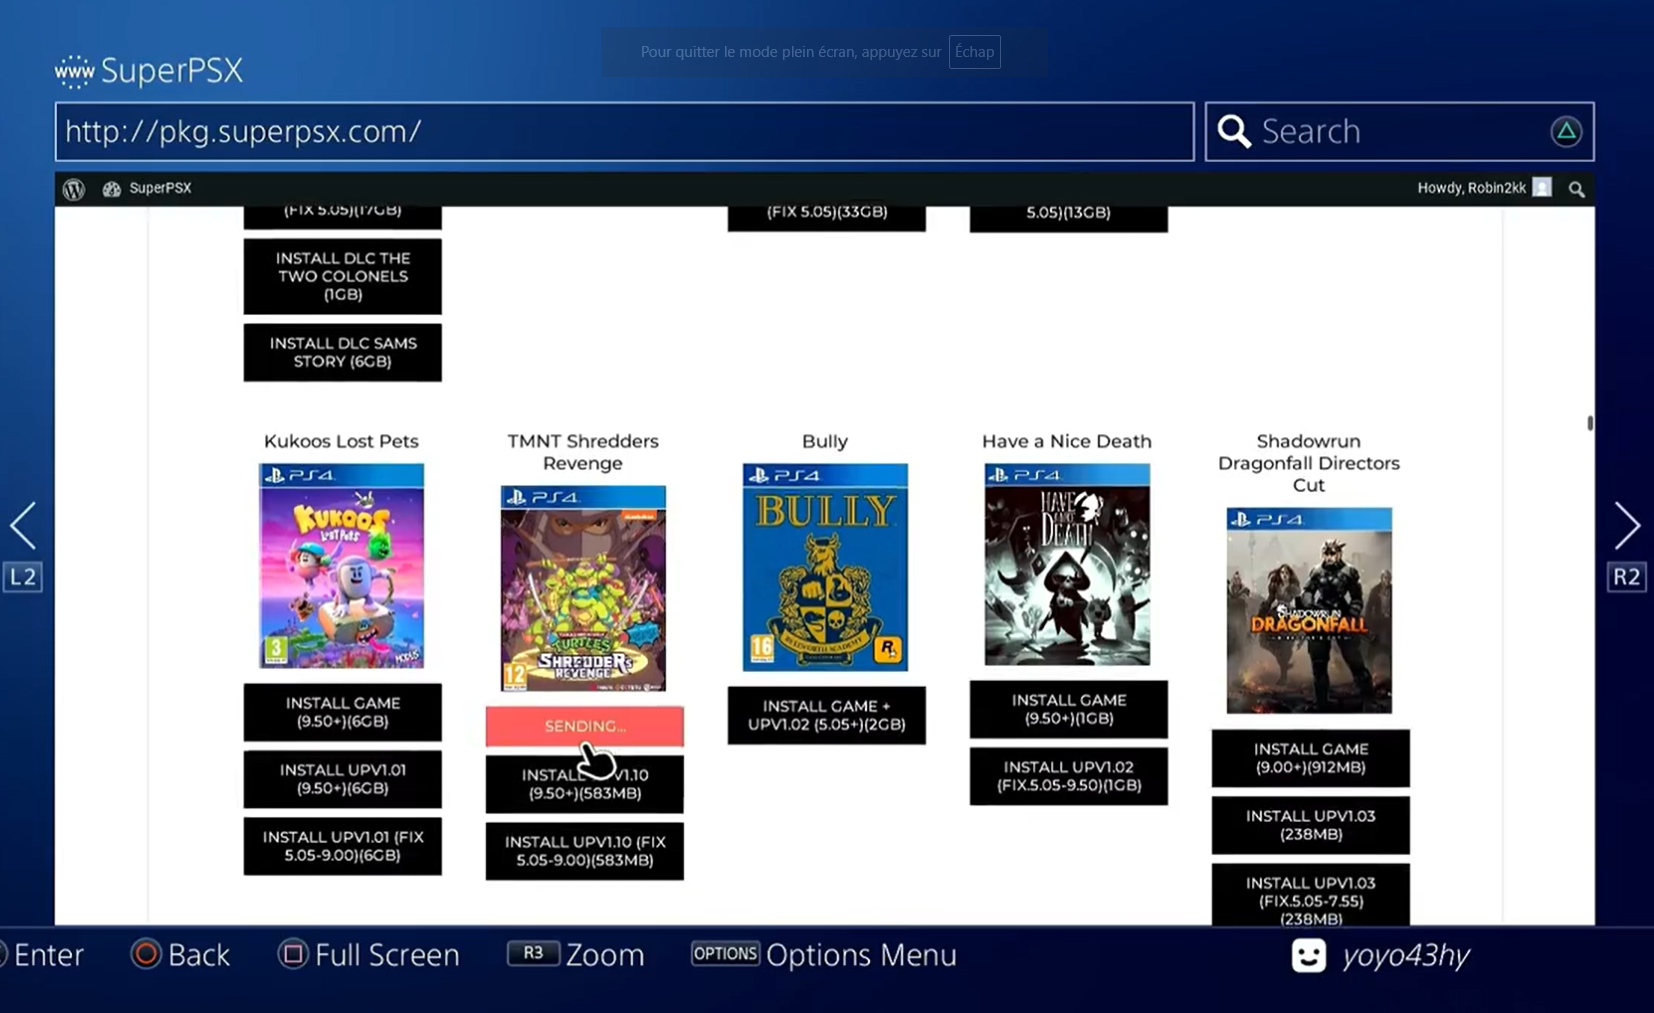The width and height of the screenshot is (1654, 1013).
Task: Go to next page with right arrow
Action: 1627,526
